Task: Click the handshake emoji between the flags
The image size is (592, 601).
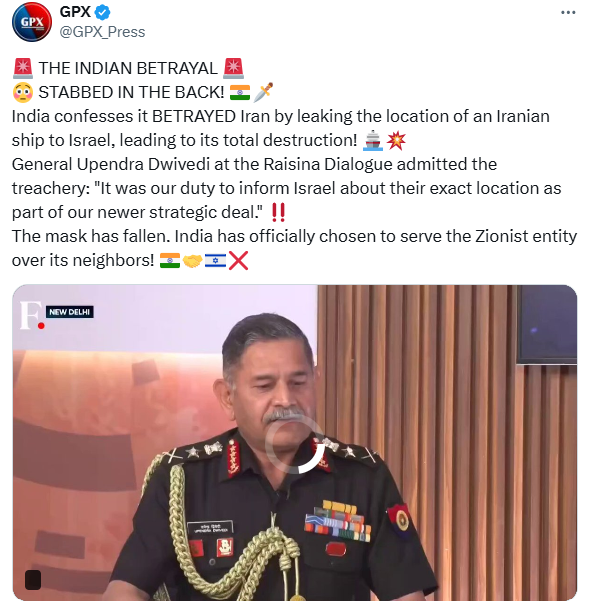Action: click(192, 261)
